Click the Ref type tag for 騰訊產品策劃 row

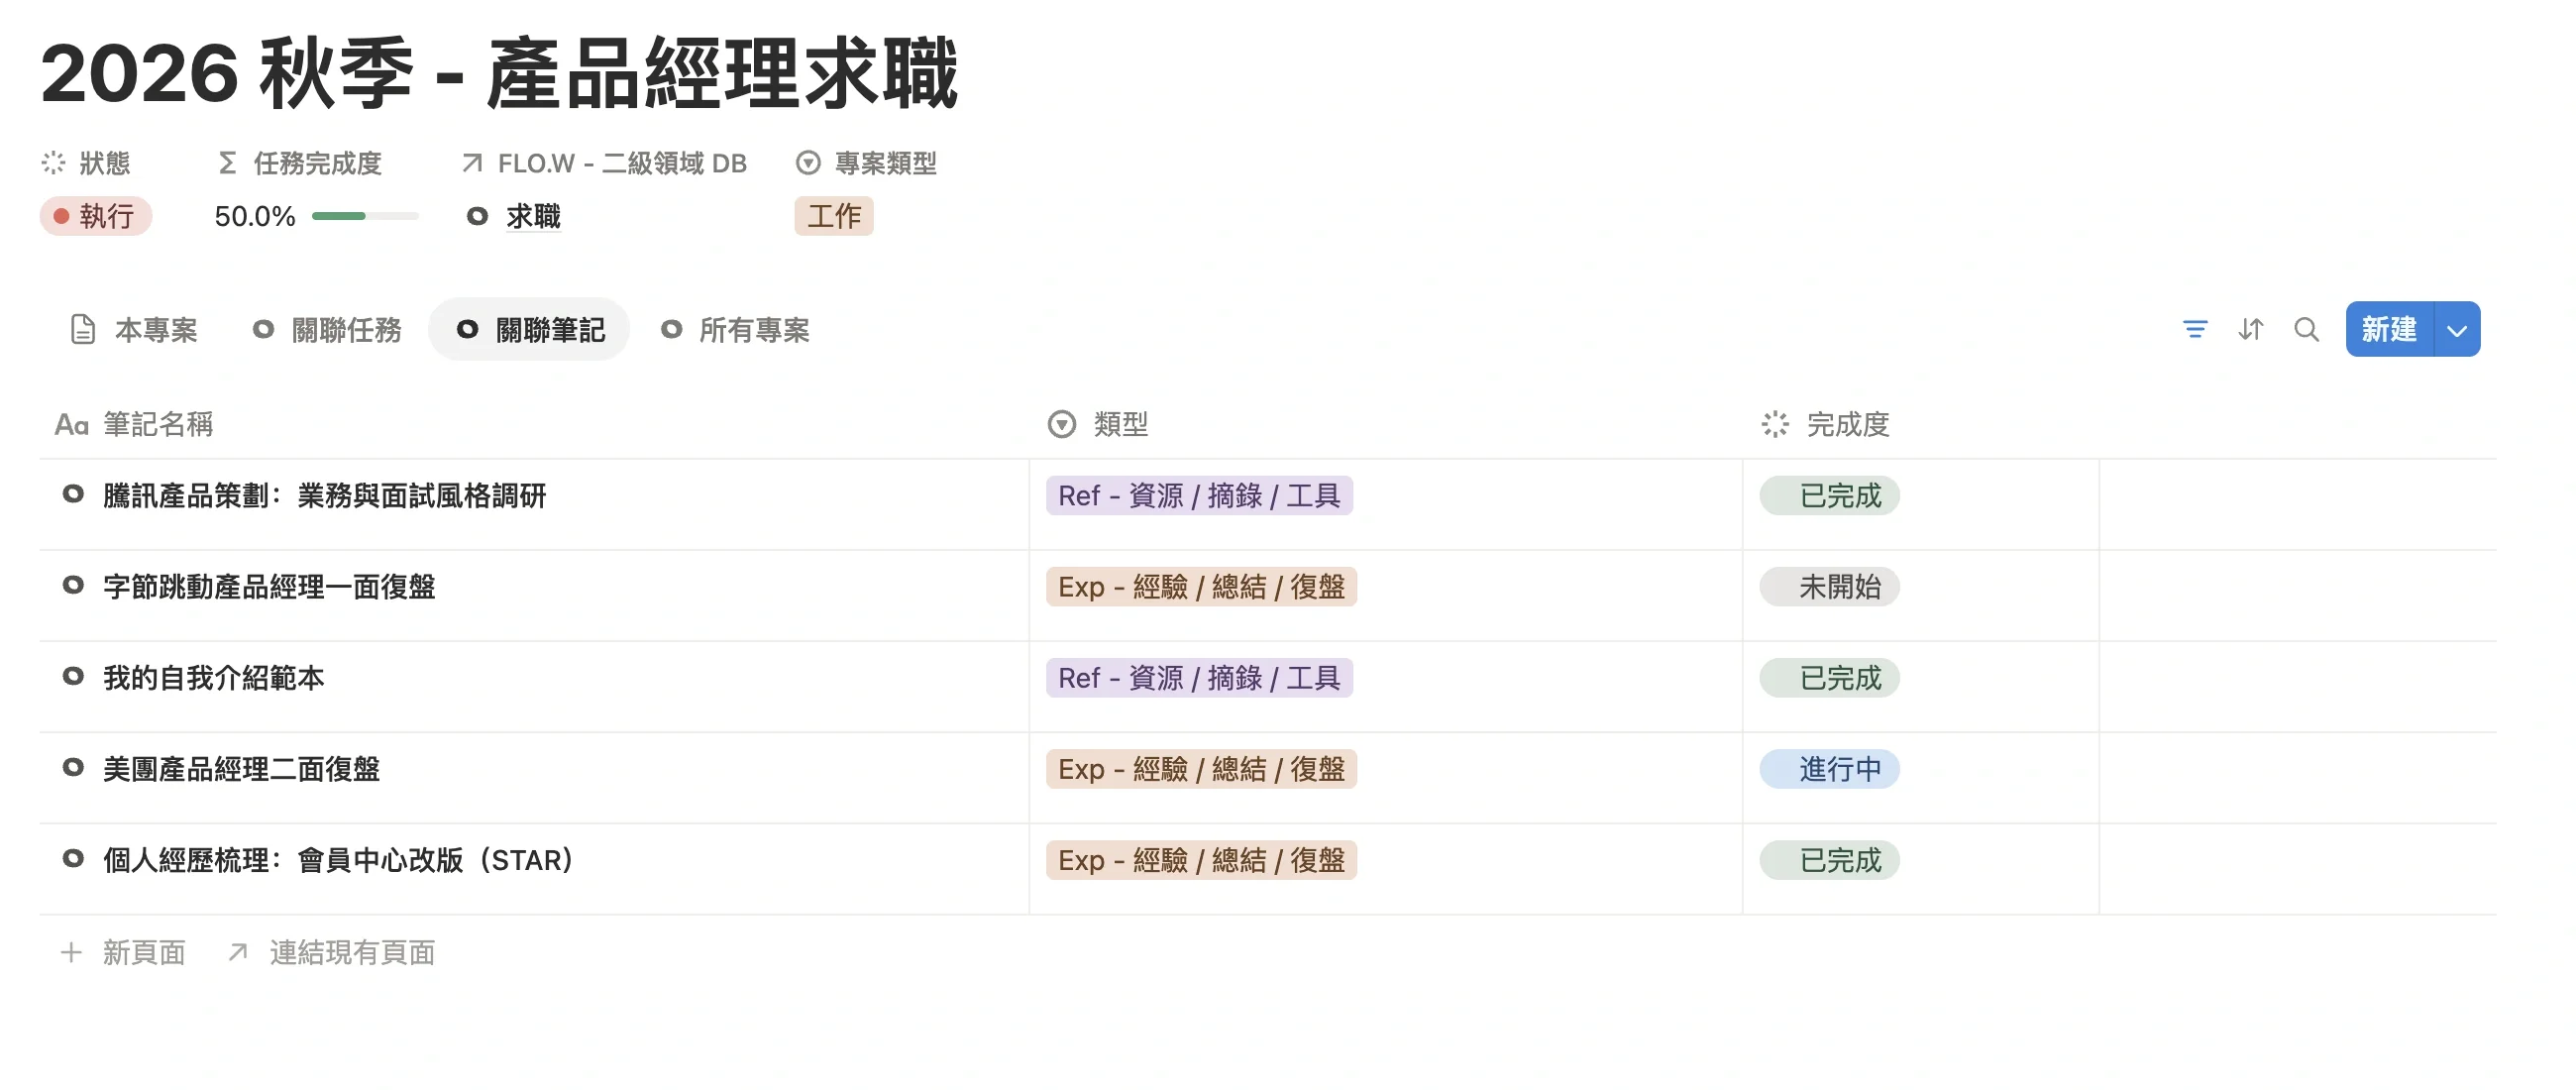point(1199,496)
